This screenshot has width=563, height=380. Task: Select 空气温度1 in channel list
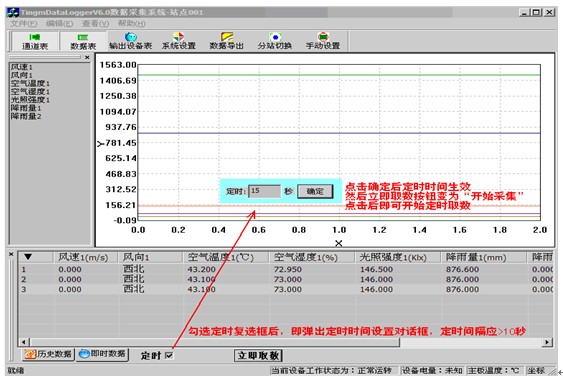click(x=30, y=83)
